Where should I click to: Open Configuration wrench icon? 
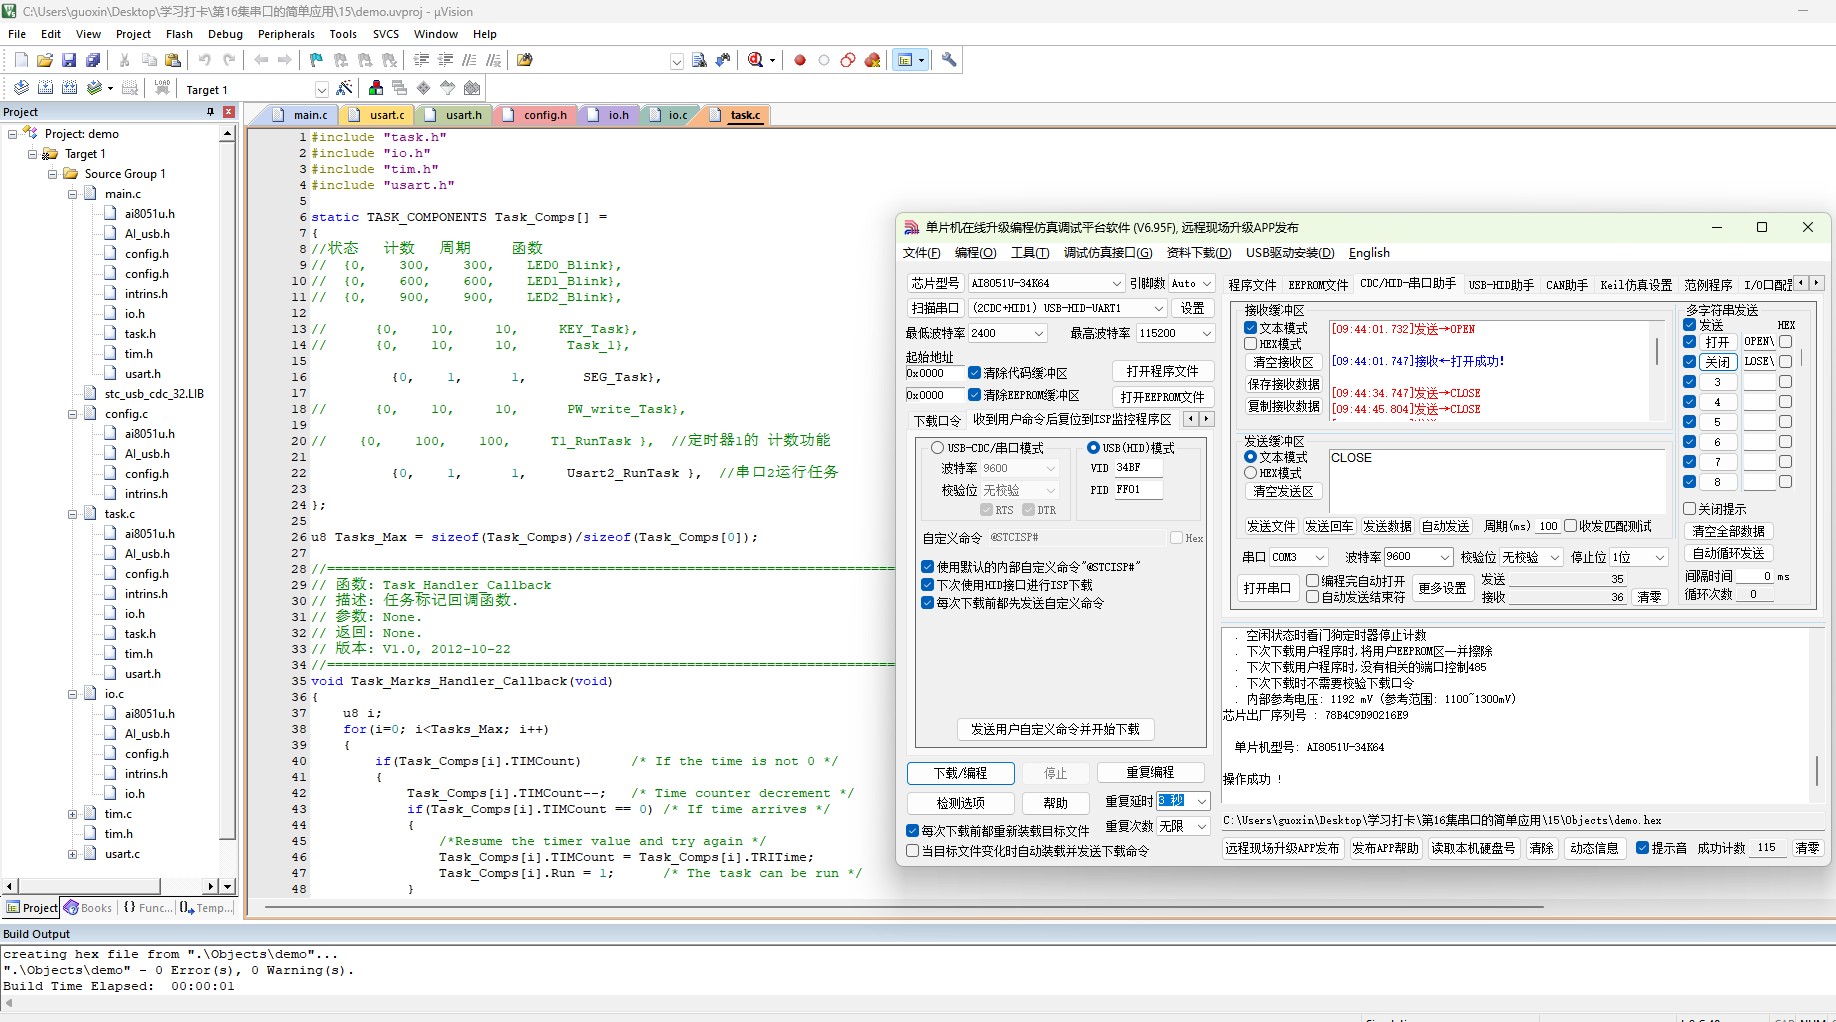pyautogui.click(x=949, y=60)
